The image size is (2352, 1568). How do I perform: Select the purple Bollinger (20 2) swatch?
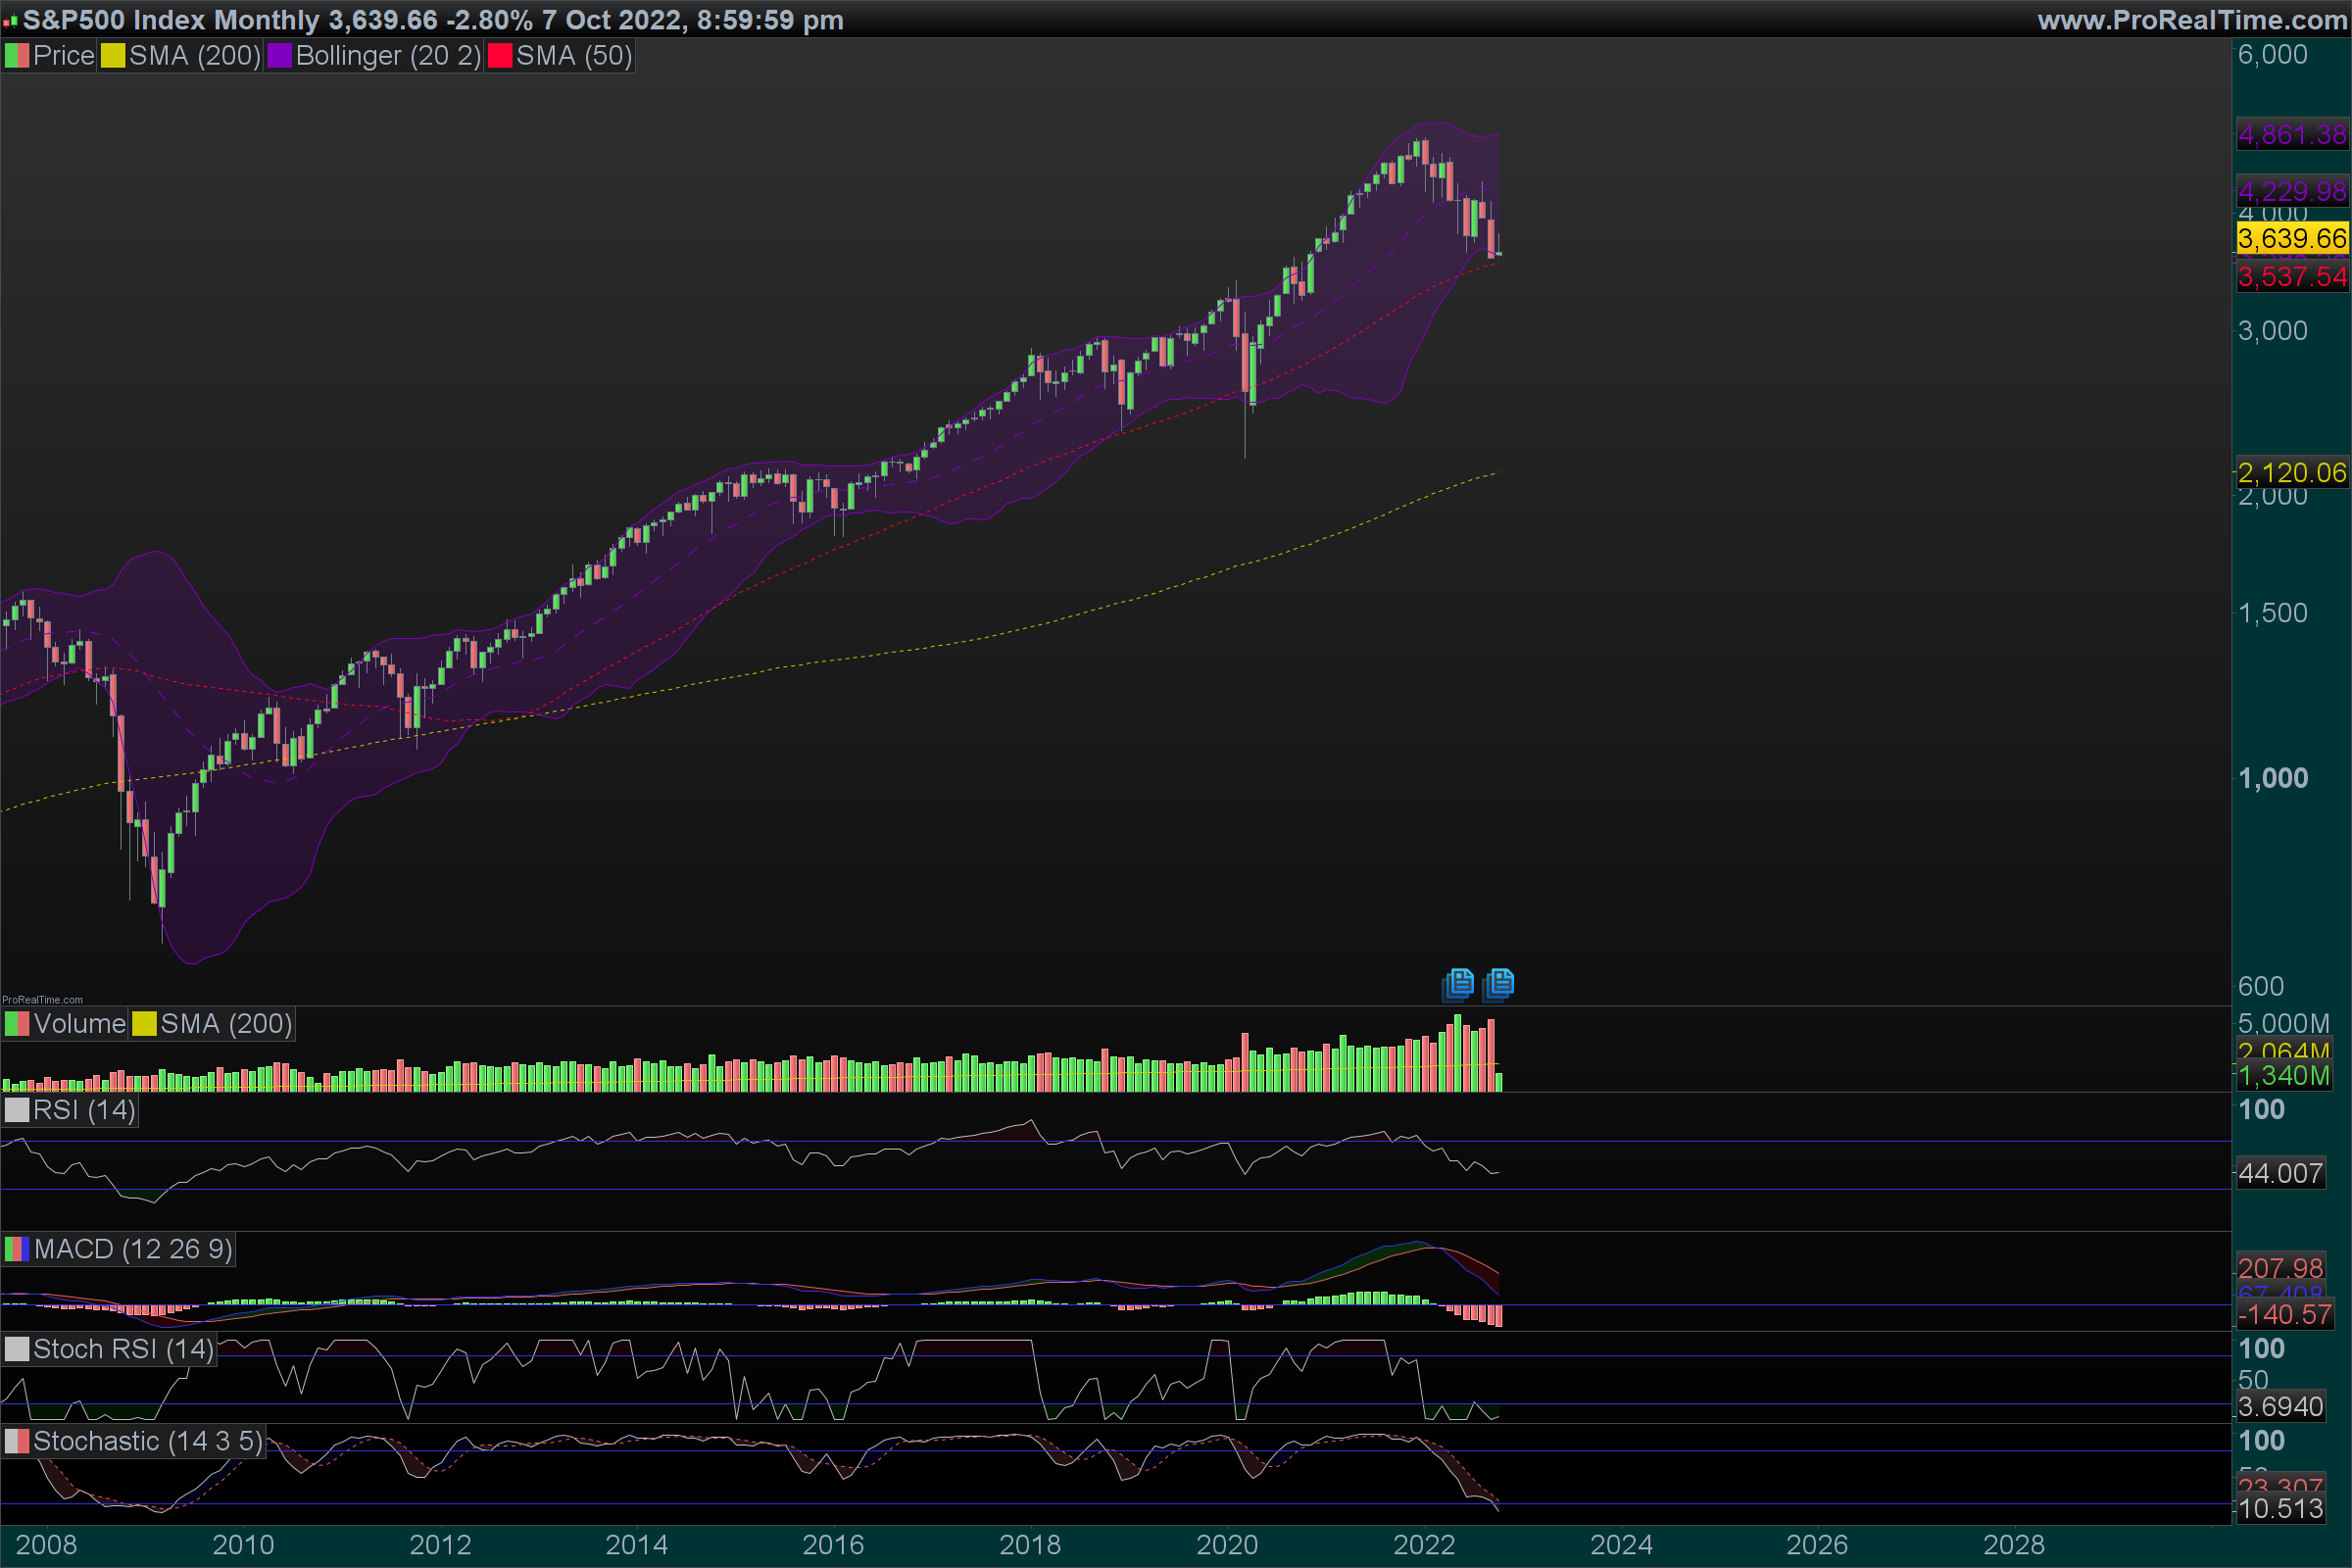280,56
